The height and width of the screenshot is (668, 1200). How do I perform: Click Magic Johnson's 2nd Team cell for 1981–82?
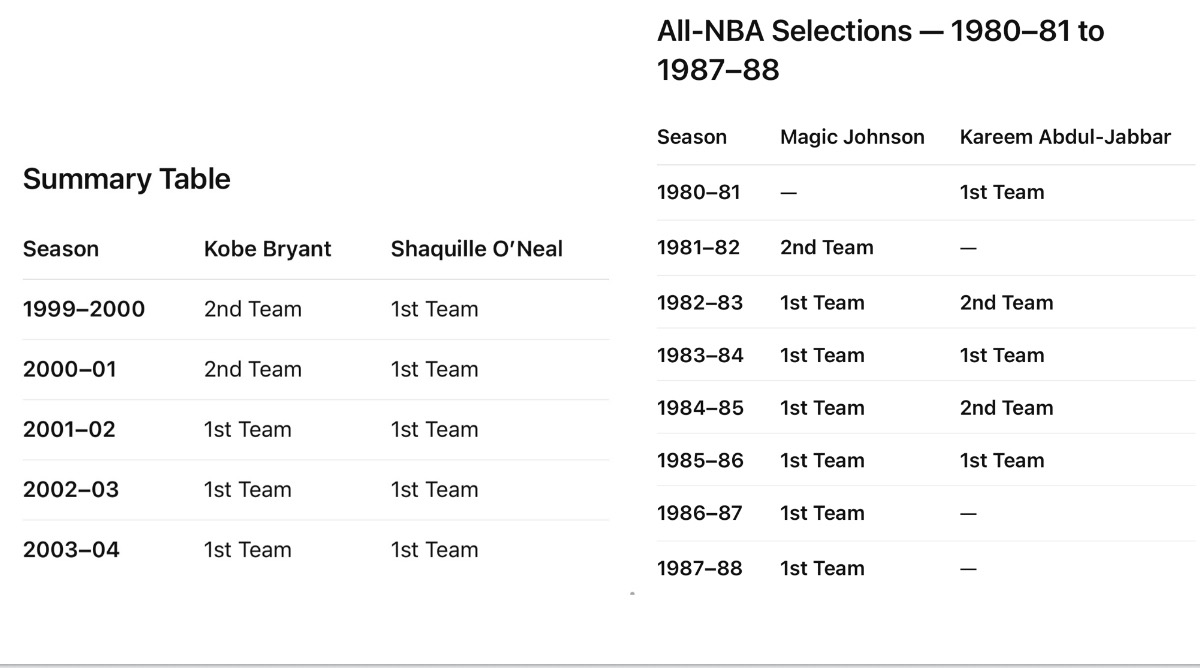(x=826, y=247)
